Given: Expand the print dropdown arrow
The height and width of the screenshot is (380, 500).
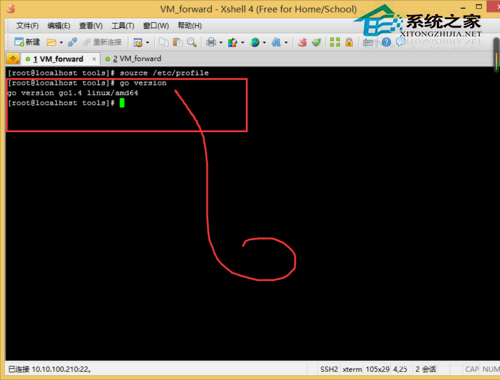Looking at the screenshot, I should tap(221, 43).
